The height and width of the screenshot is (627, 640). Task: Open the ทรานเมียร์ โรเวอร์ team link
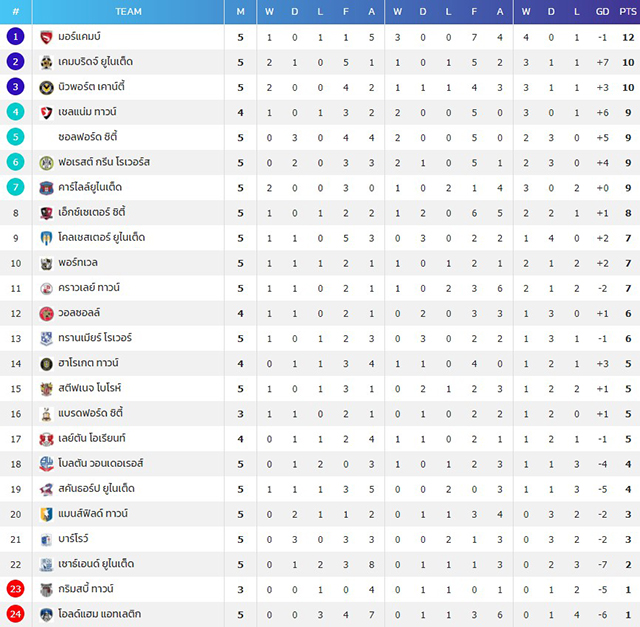coord(95,338)
